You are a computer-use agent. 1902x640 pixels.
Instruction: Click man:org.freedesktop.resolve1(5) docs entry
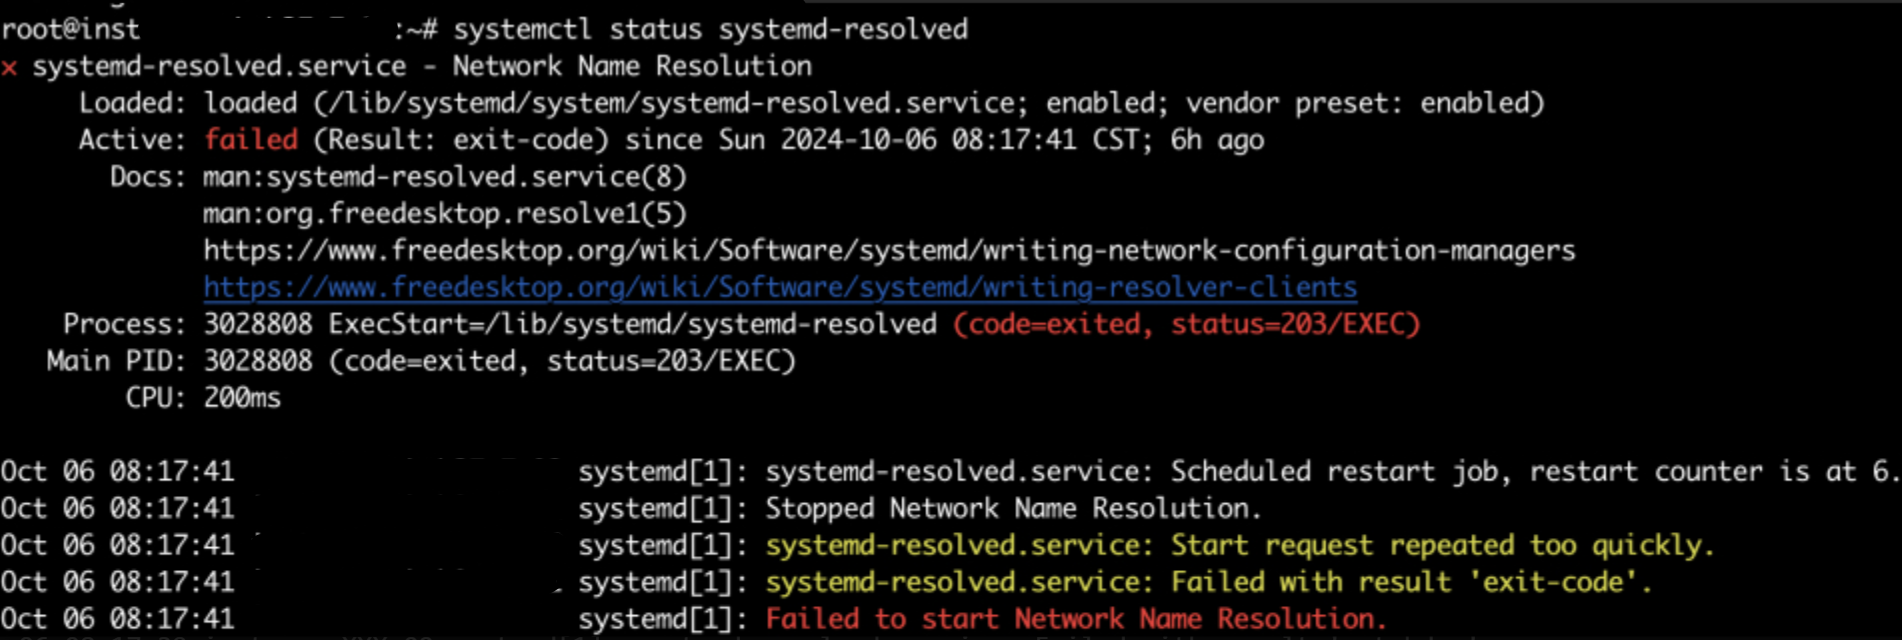click(x=445, y=214)
